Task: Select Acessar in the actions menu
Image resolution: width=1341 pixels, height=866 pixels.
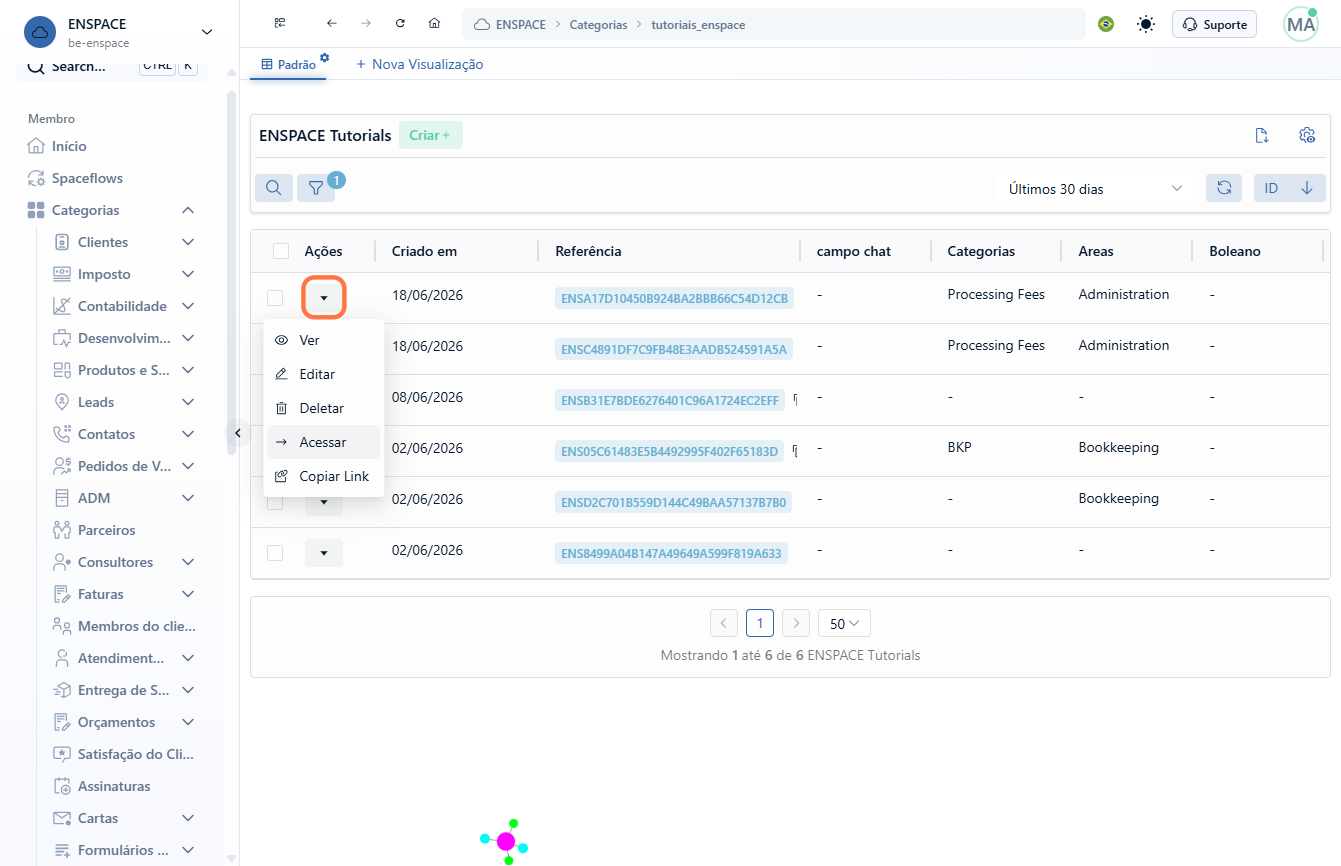Action: 323,442
